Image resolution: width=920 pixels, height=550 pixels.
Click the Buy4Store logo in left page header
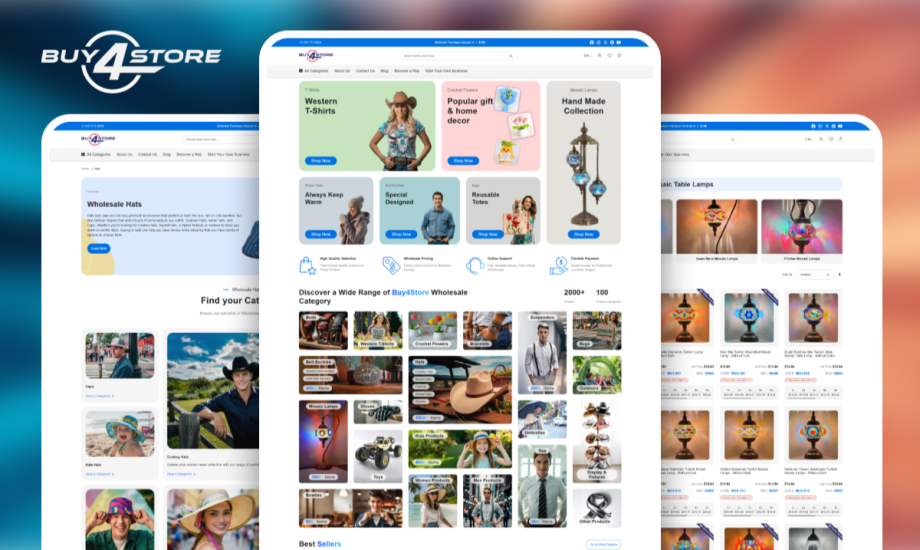point(98,139)
